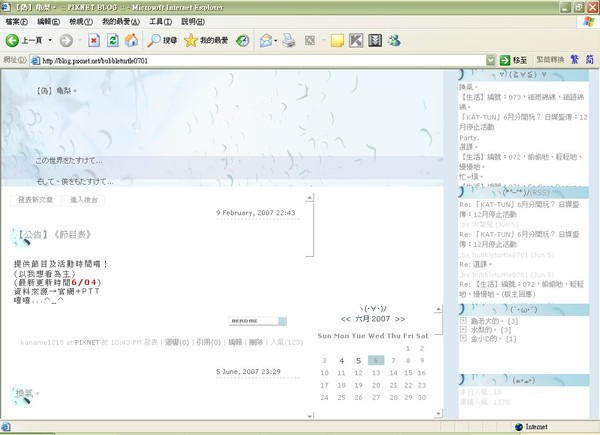Open the 說明(H) menu

point(193,22)
